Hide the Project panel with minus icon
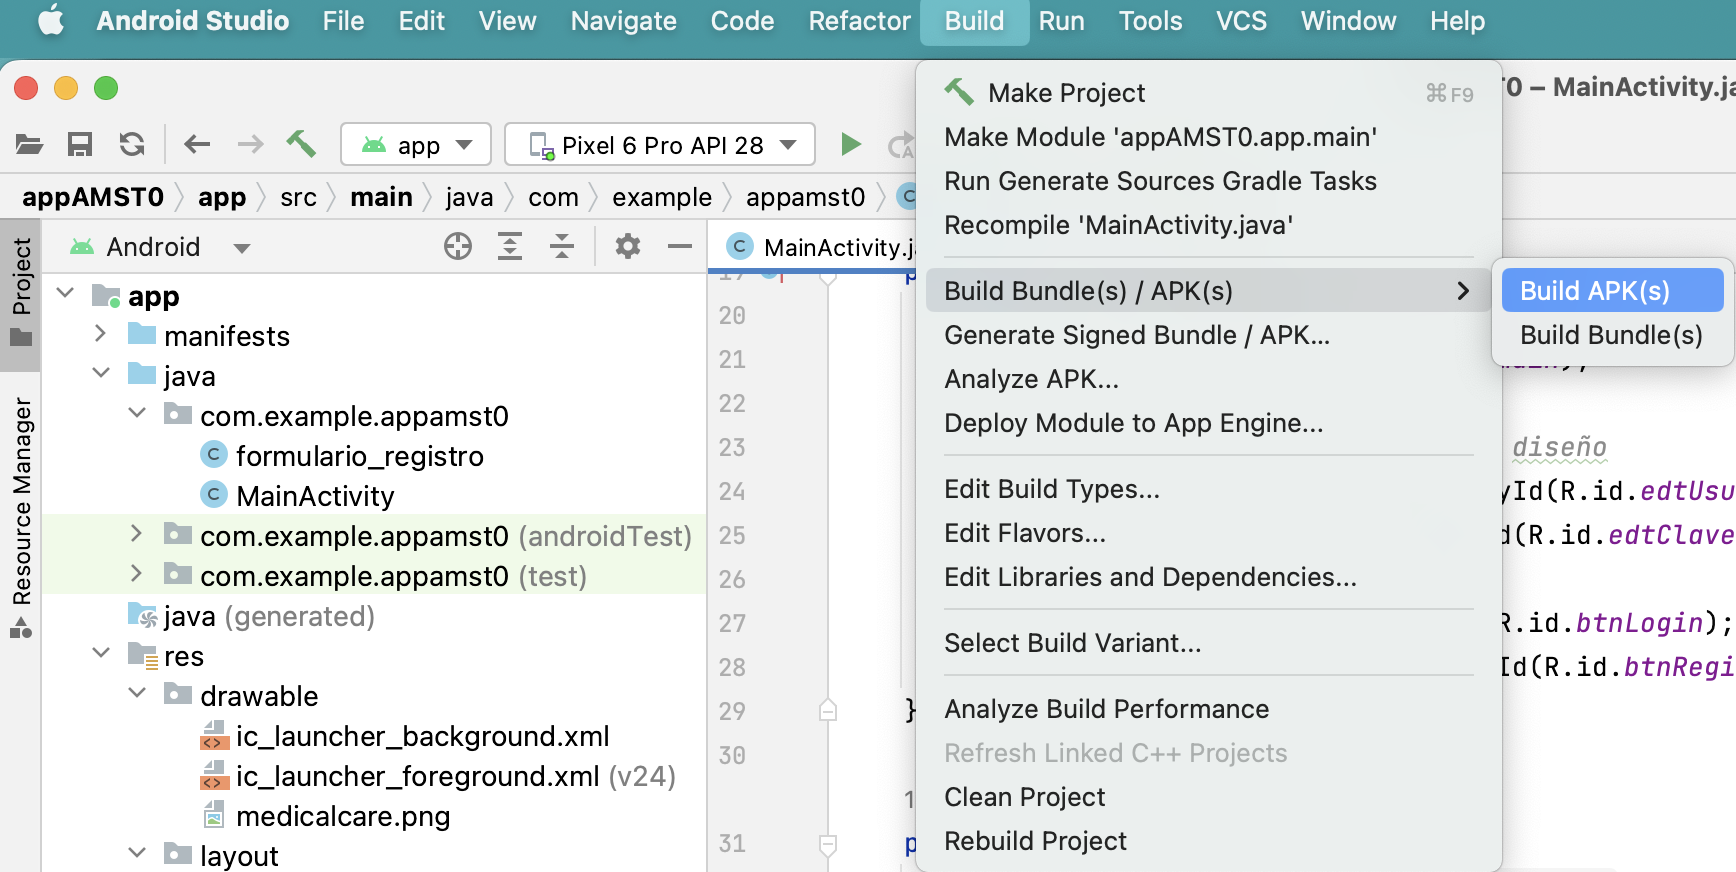The width and height of the screenshot is (1736, 872). tap(680, 246)
